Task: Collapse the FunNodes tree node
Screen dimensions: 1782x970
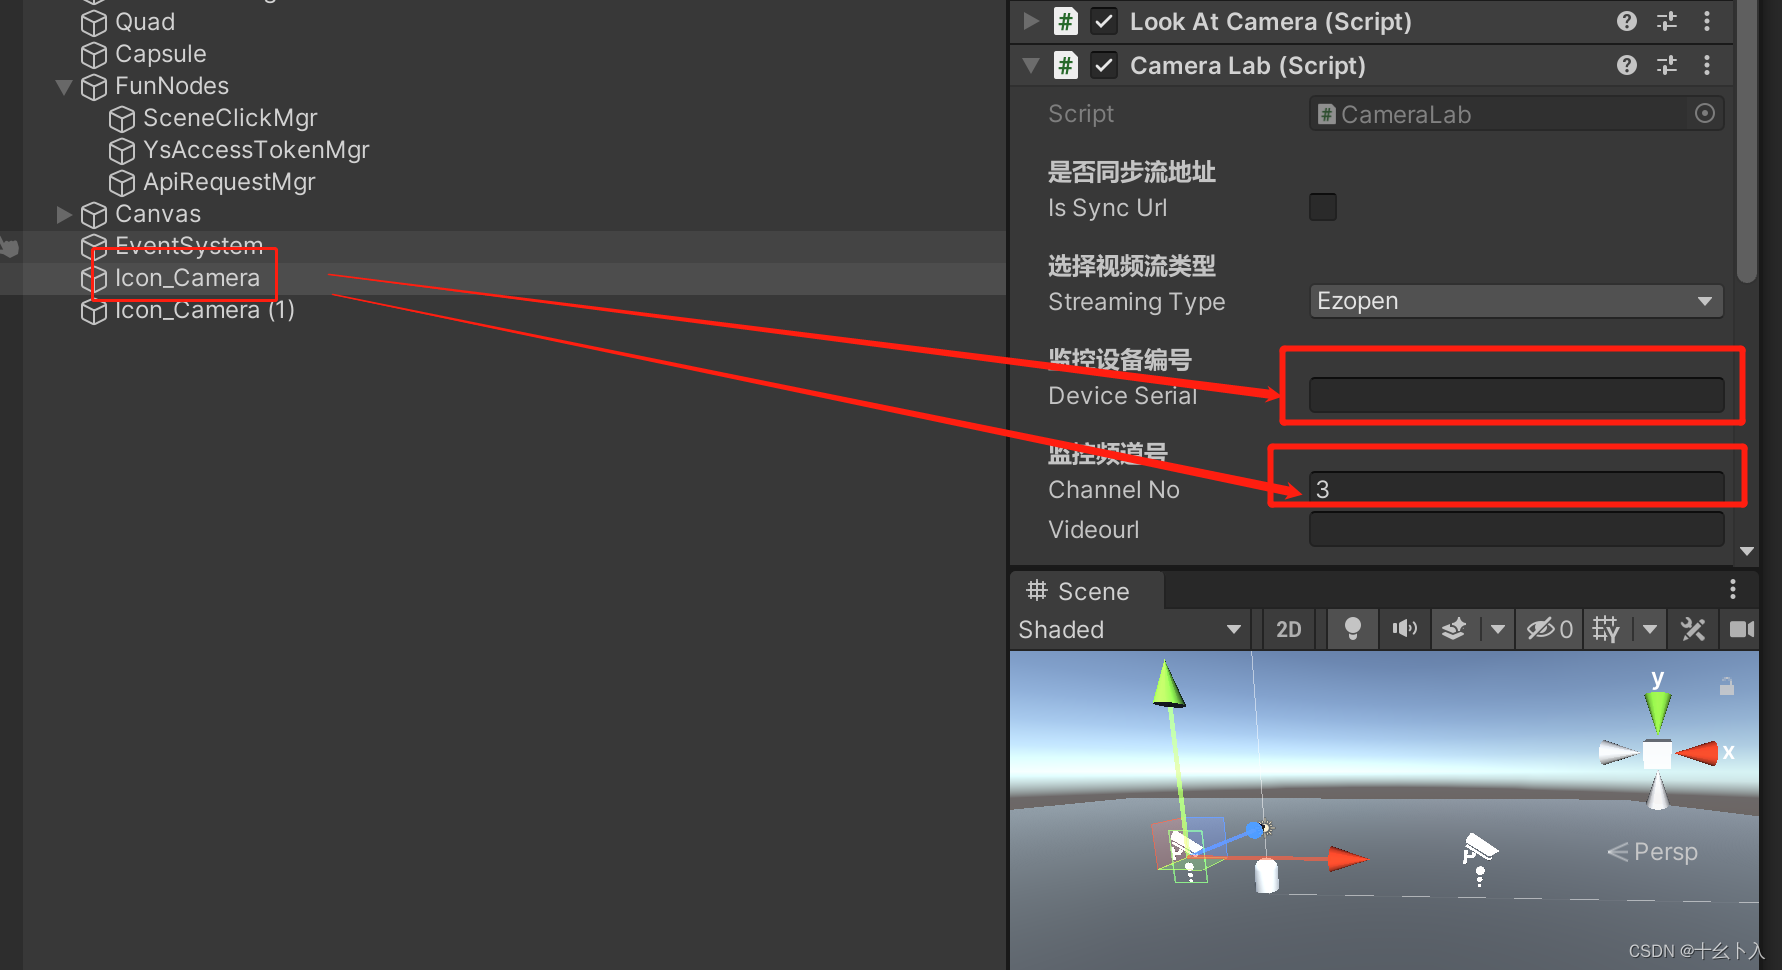Action: tap(64, 87)
